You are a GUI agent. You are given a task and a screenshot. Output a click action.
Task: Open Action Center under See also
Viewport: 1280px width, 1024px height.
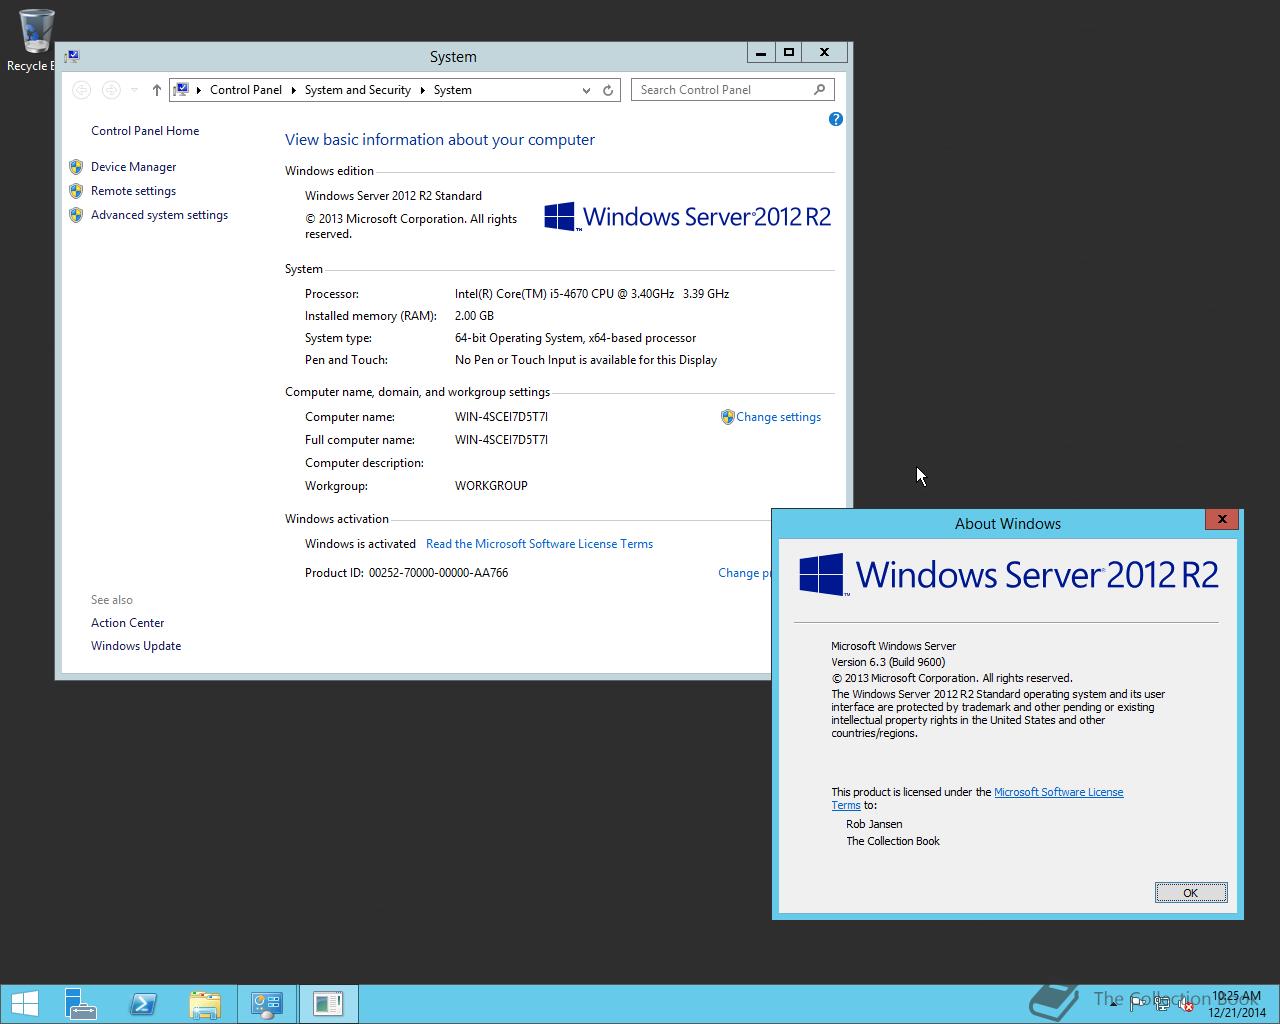point(127,623)
